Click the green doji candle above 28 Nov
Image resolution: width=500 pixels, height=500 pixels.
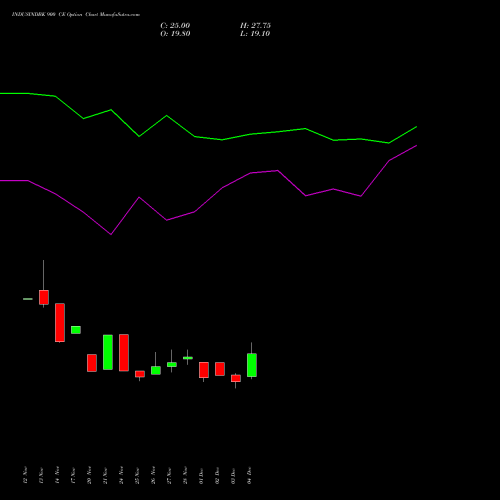coord(188,358)
